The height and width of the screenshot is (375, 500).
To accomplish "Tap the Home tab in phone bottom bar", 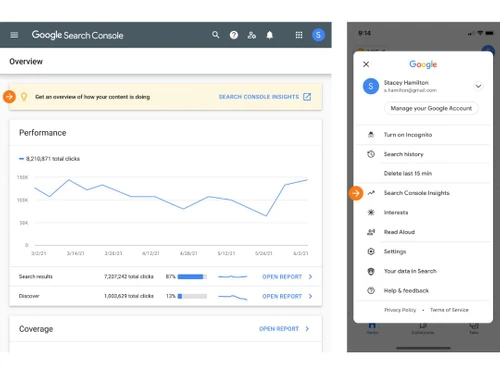I will (x=372, y=328).
